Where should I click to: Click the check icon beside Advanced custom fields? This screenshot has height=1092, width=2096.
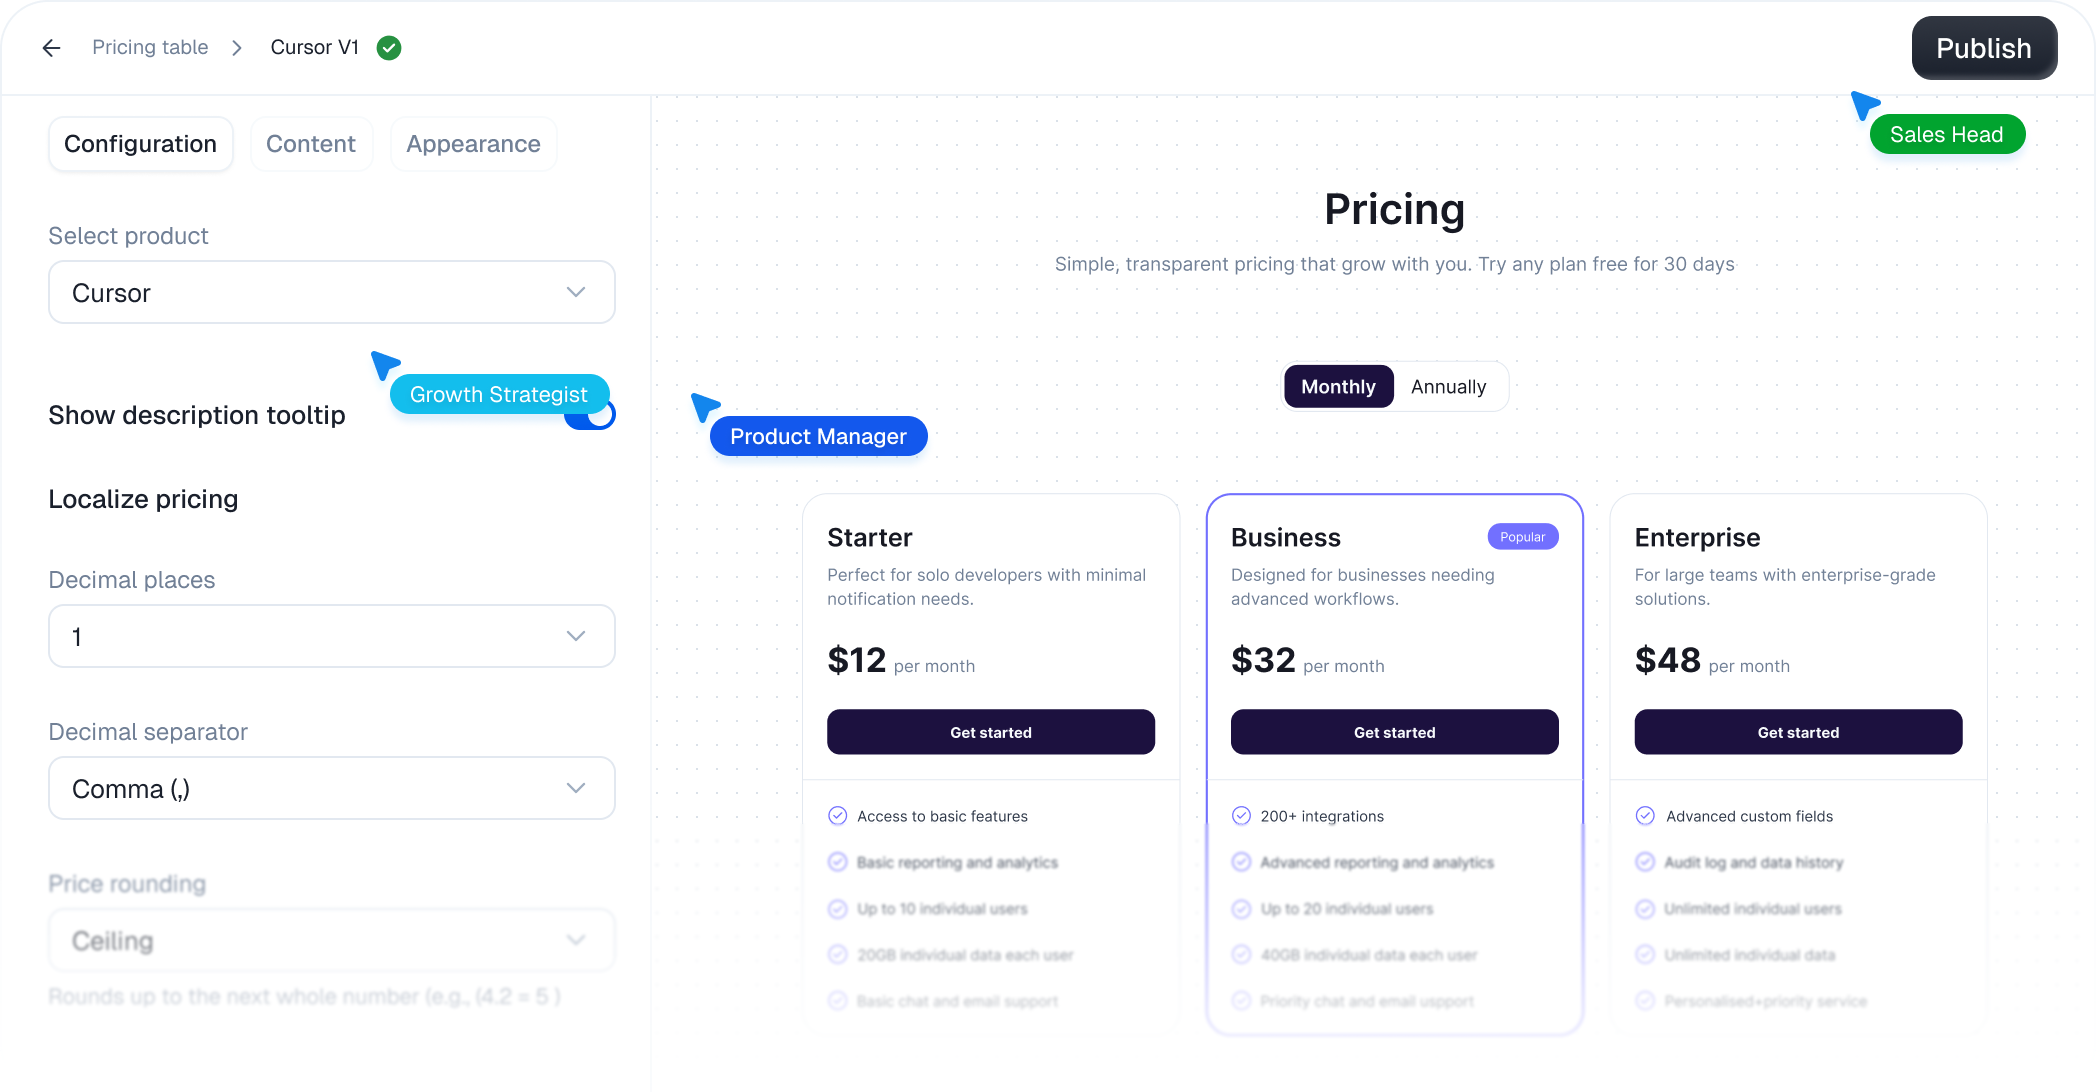coord(1646,815)
